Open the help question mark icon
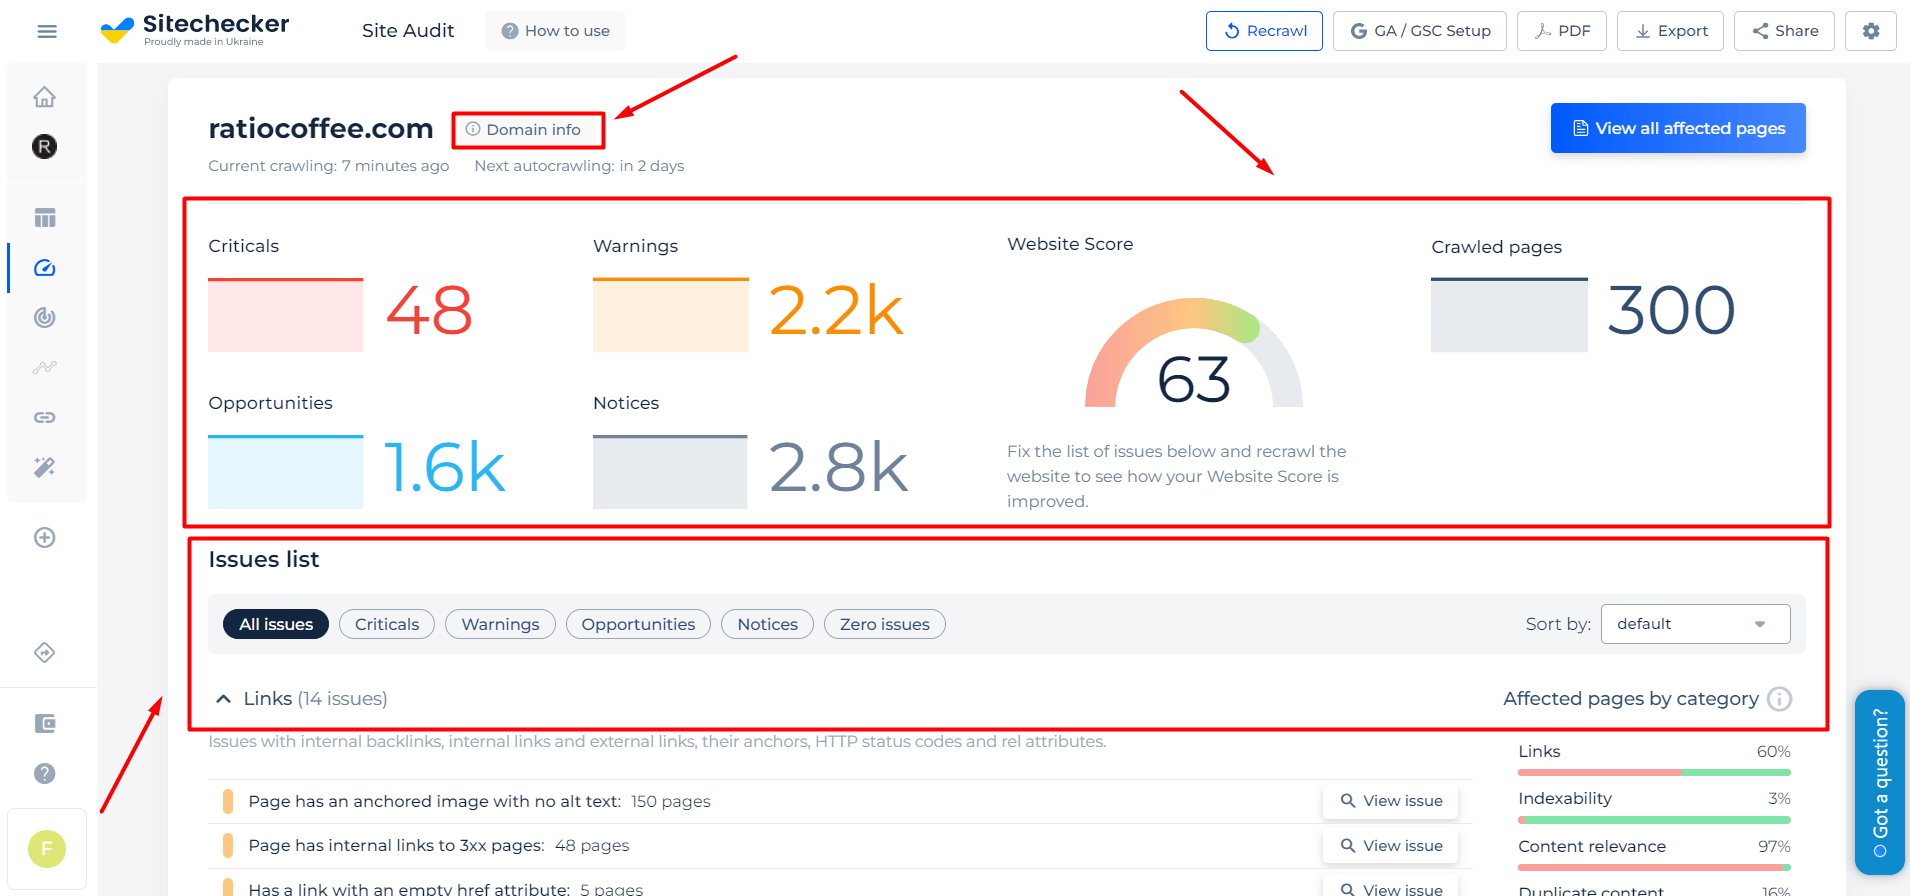Screen dimensions: 1910x896 tap(45, 773)
